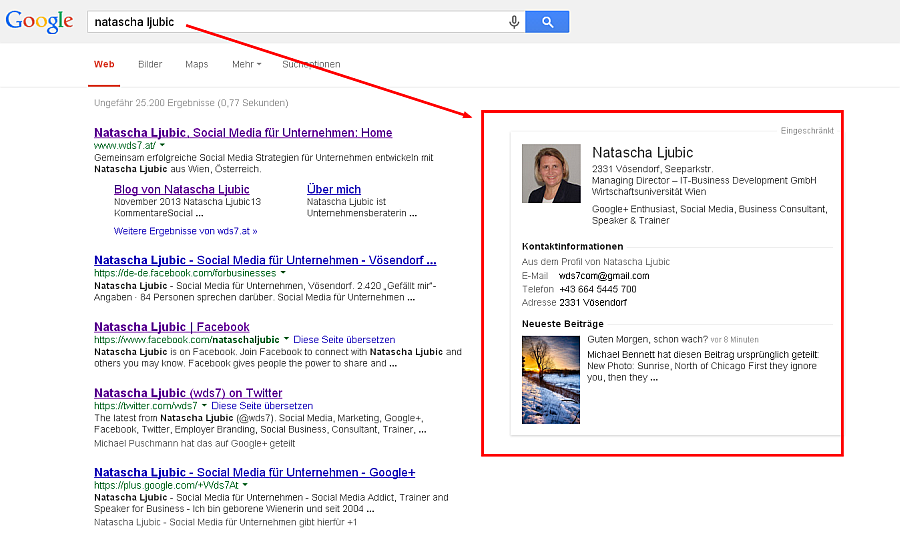Open 'Blog von Natascha Ljubic' sitelink
900x538 pixels.
[x=181, y=189]
